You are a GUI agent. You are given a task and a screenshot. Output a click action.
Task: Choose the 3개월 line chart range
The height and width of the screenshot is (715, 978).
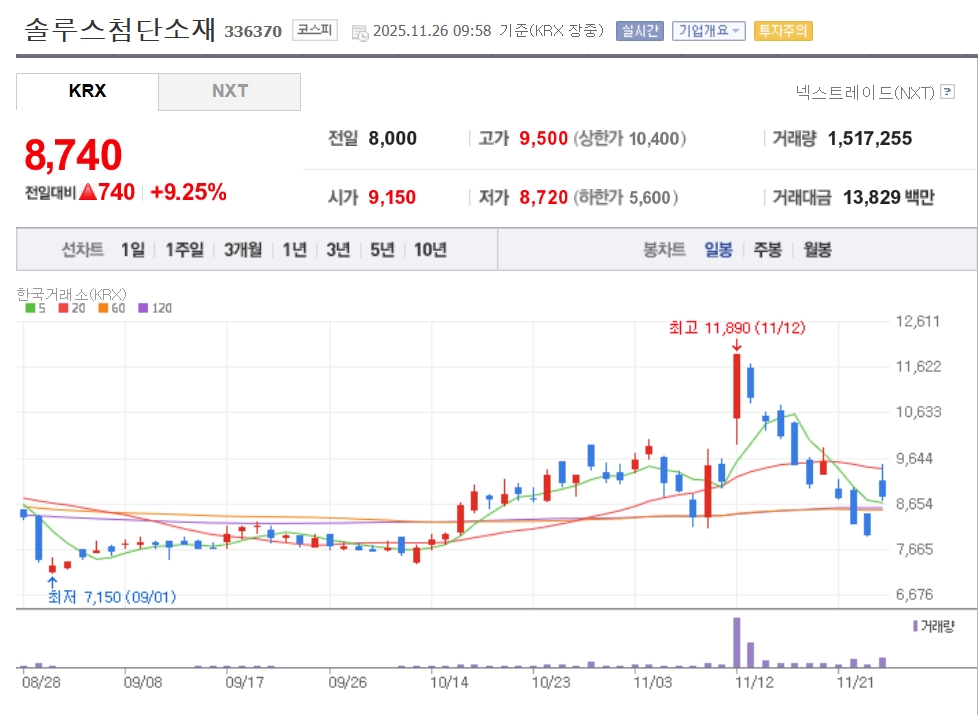[x=243, y=250]
